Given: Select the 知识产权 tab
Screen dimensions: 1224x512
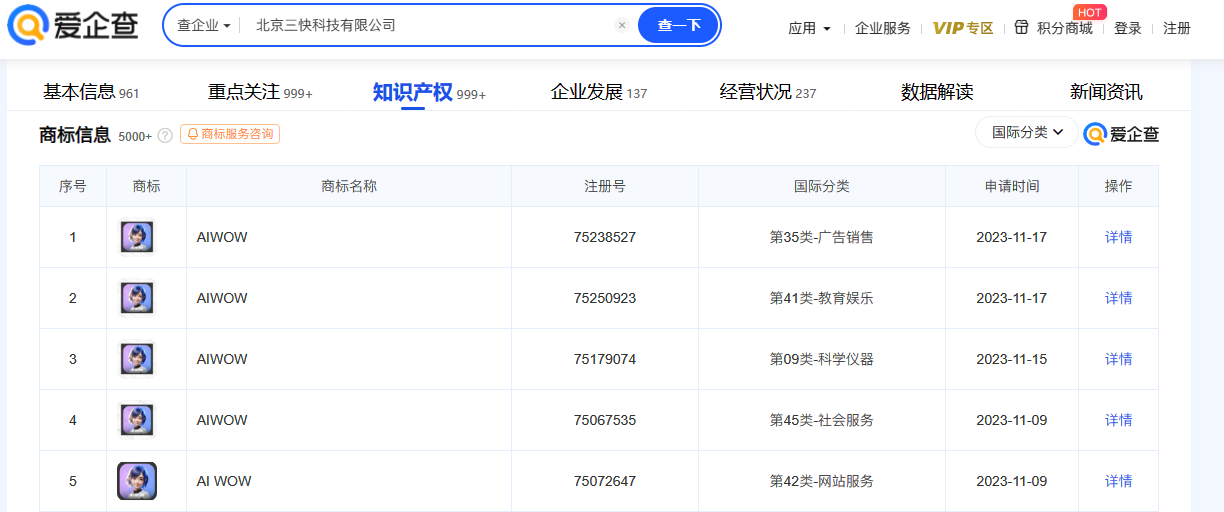Looking at the screenshot, I should (x=429, y=92).
